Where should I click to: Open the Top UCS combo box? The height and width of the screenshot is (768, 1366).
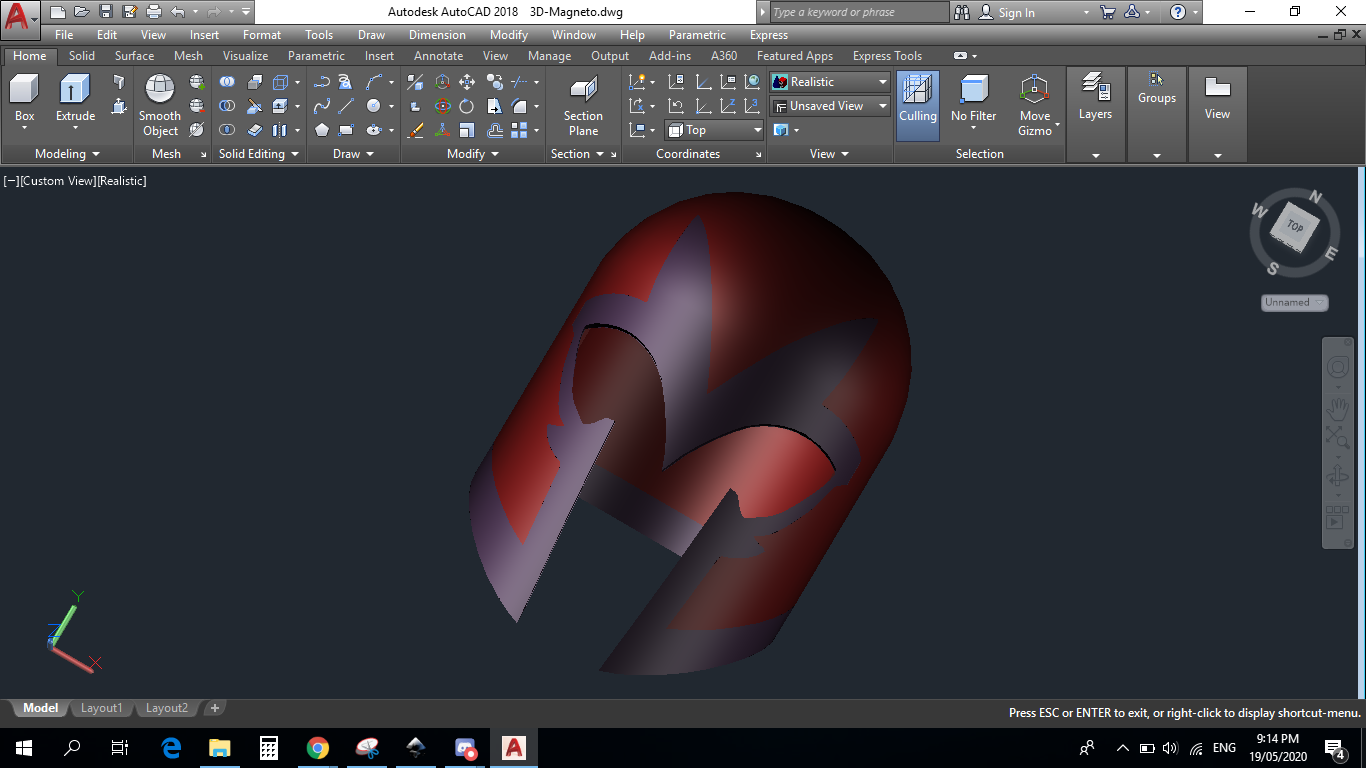715,130
